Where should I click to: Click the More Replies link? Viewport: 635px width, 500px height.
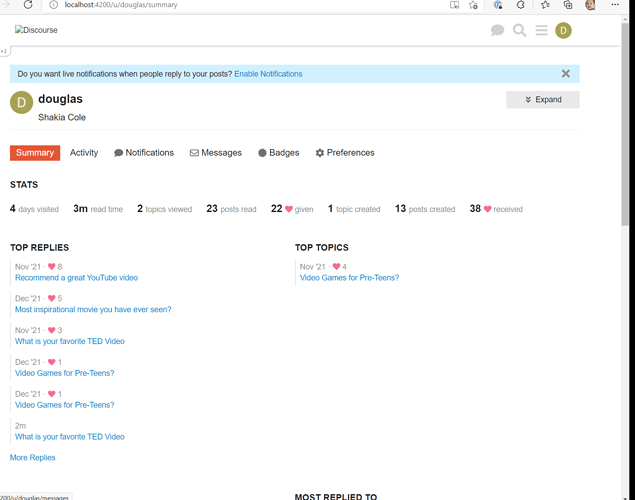(32, 457)
